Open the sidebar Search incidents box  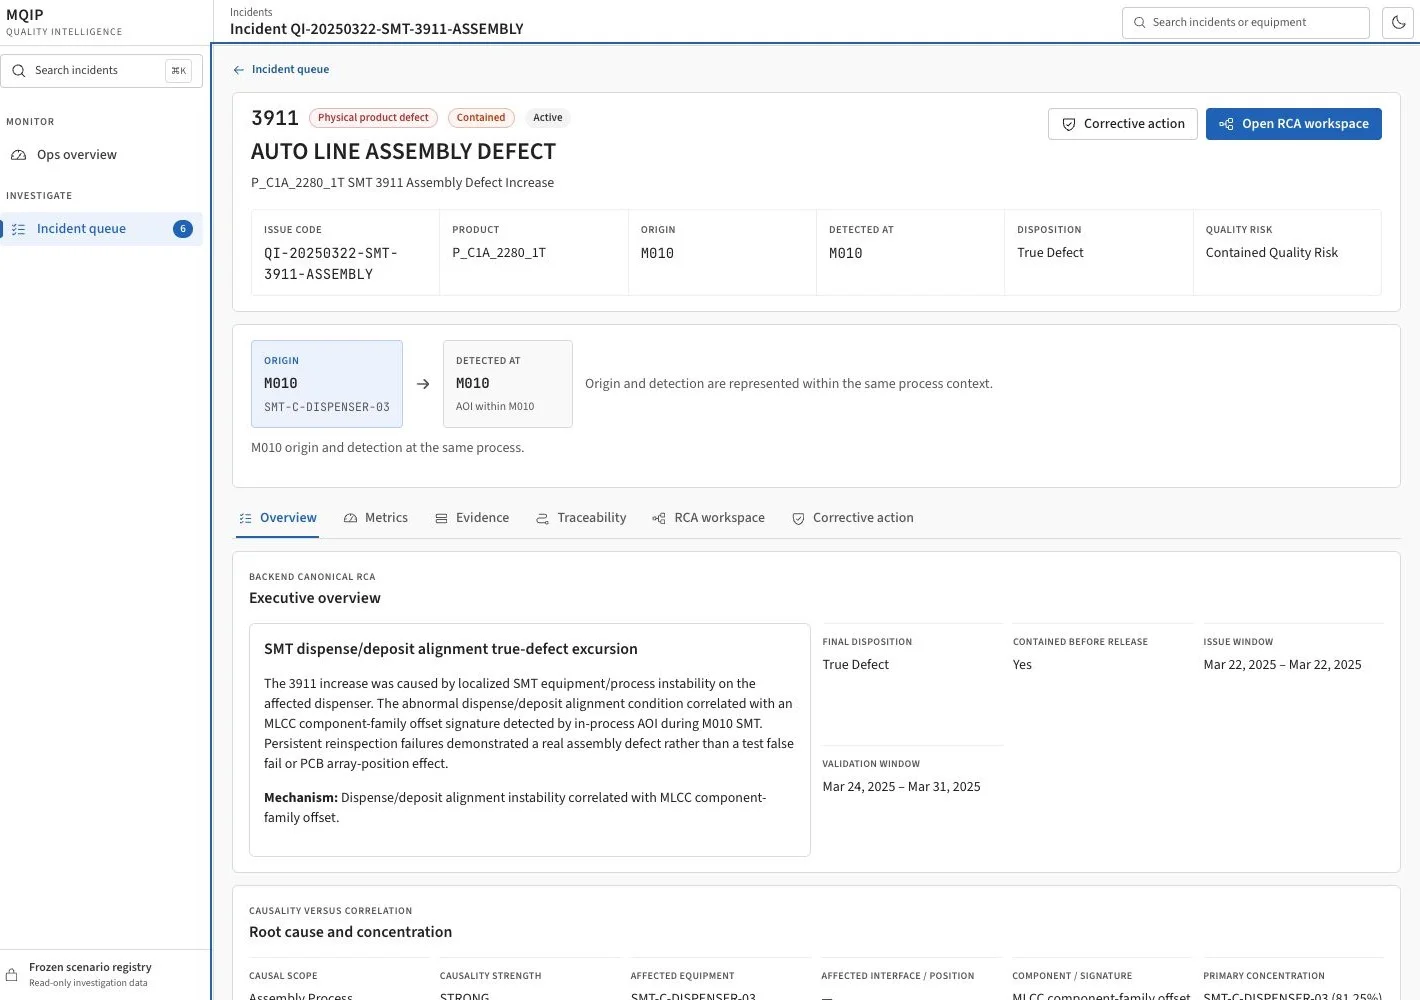click(x=102, y=70)
